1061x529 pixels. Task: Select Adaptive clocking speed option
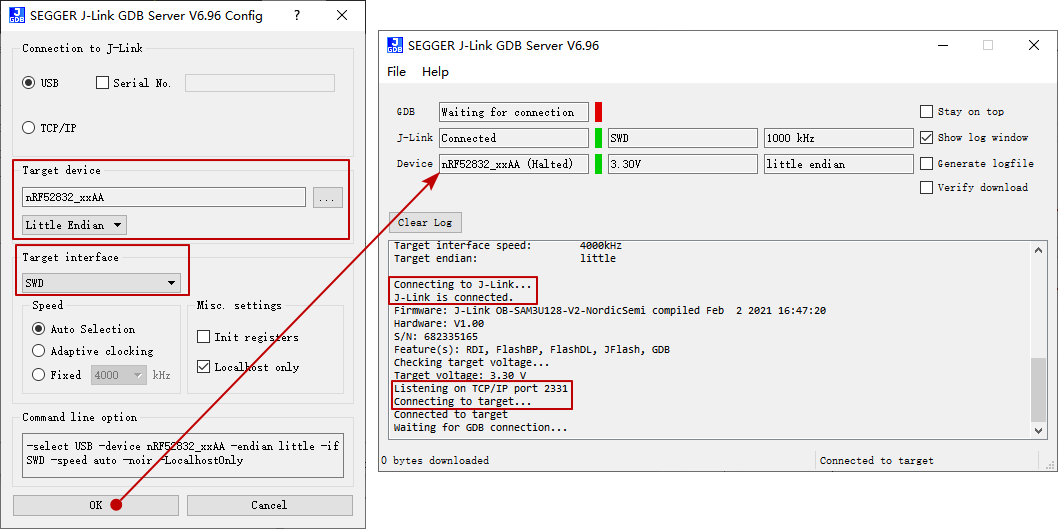pos(39,352)
